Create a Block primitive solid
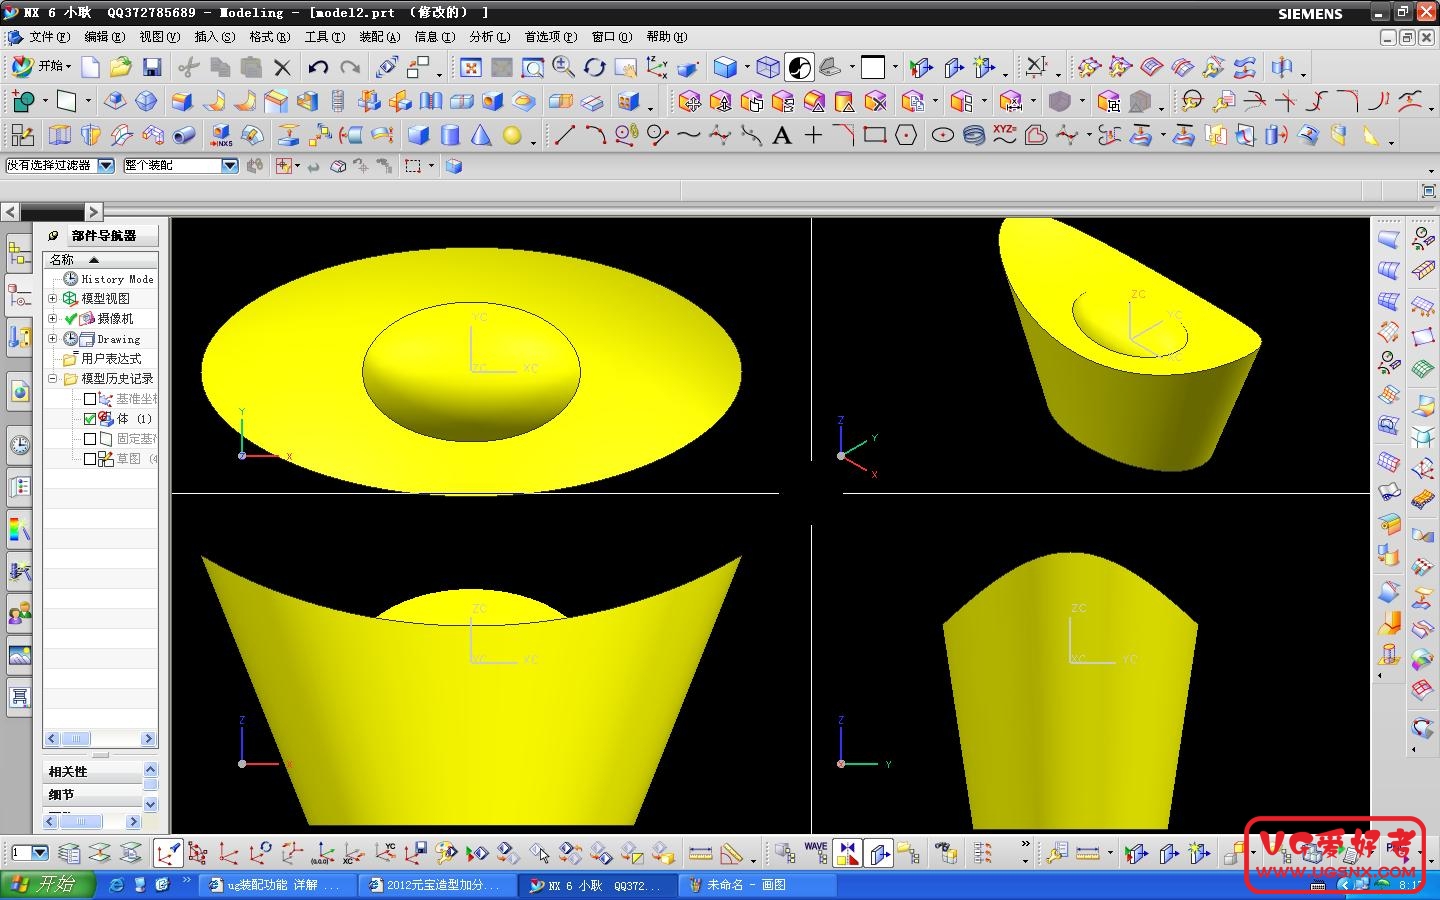 tap(418, 135)
